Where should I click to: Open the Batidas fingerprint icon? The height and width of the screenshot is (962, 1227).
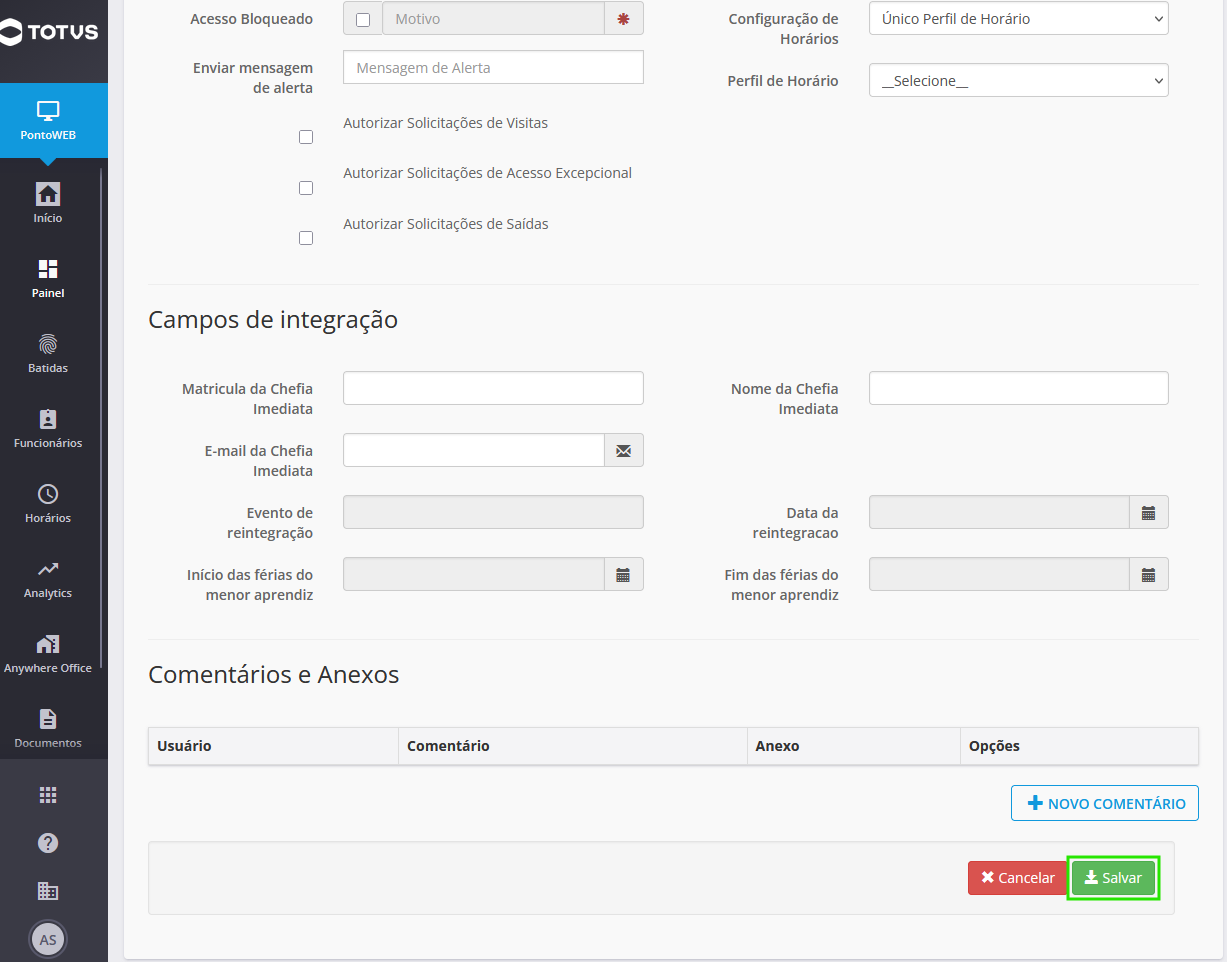[x=48, y=344]
